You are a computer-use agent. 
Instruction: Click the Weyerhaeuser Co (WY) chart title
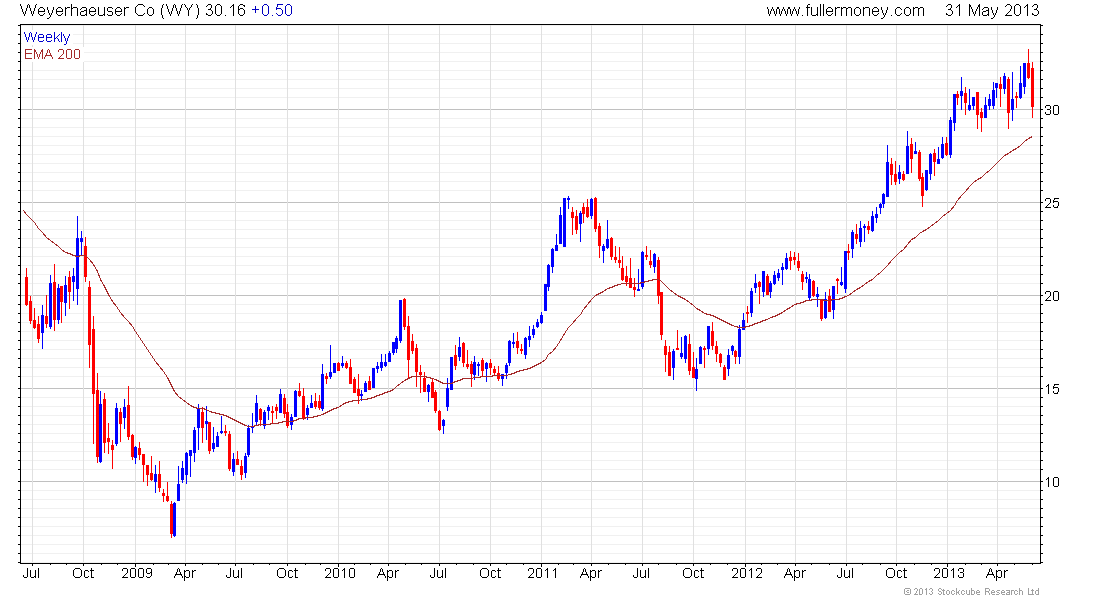(x=110, y=11)
